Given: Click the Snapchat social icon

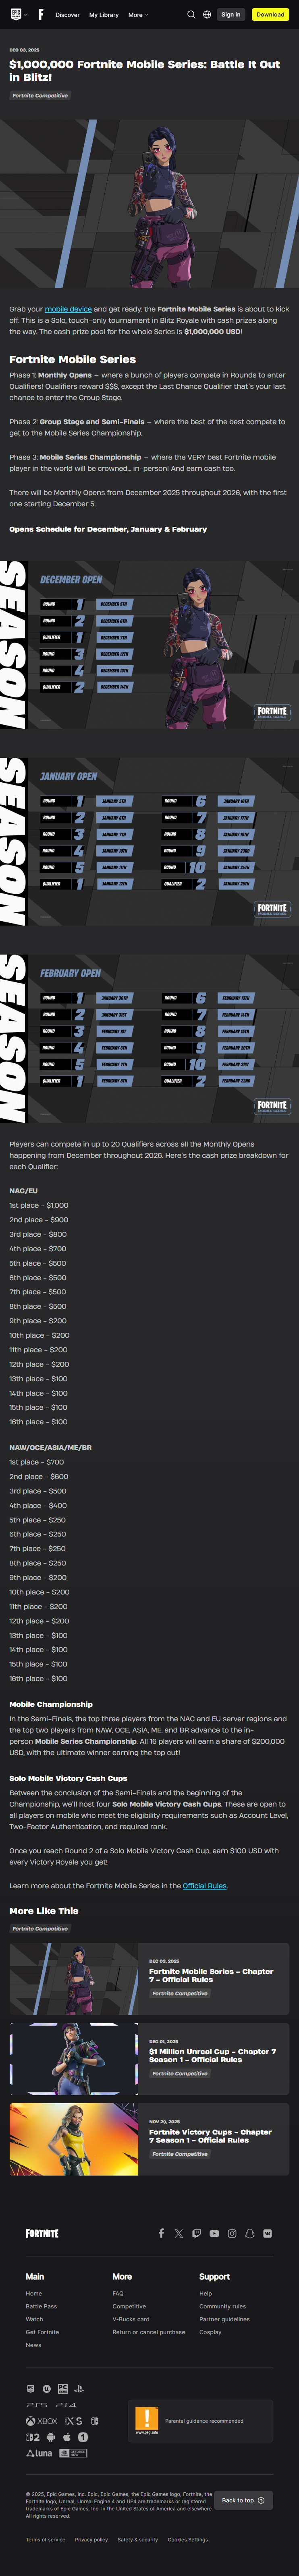Looking at the screenshot, I should (249, 2233).
